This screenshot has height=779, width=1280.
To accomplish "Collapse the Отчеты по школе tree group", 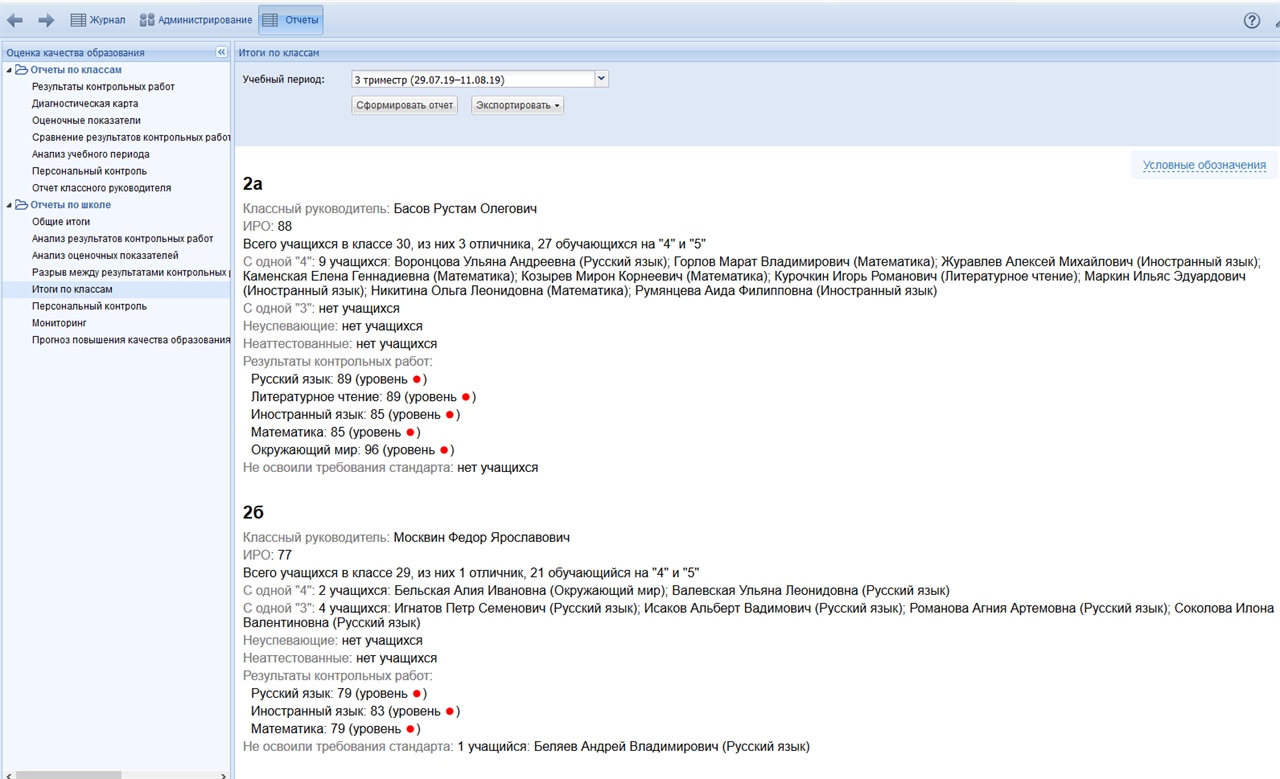I will pyautogui.click(x=9, y=205).
